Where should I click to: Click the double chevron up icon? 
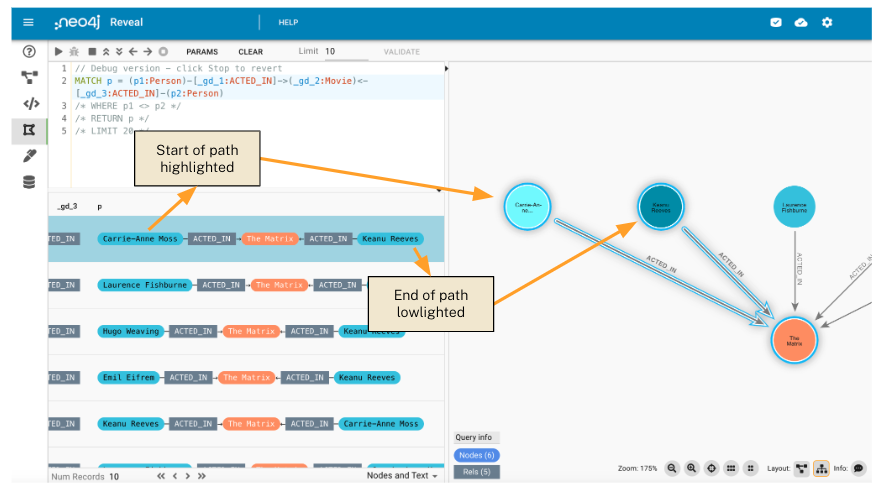[x=106, y=51]
